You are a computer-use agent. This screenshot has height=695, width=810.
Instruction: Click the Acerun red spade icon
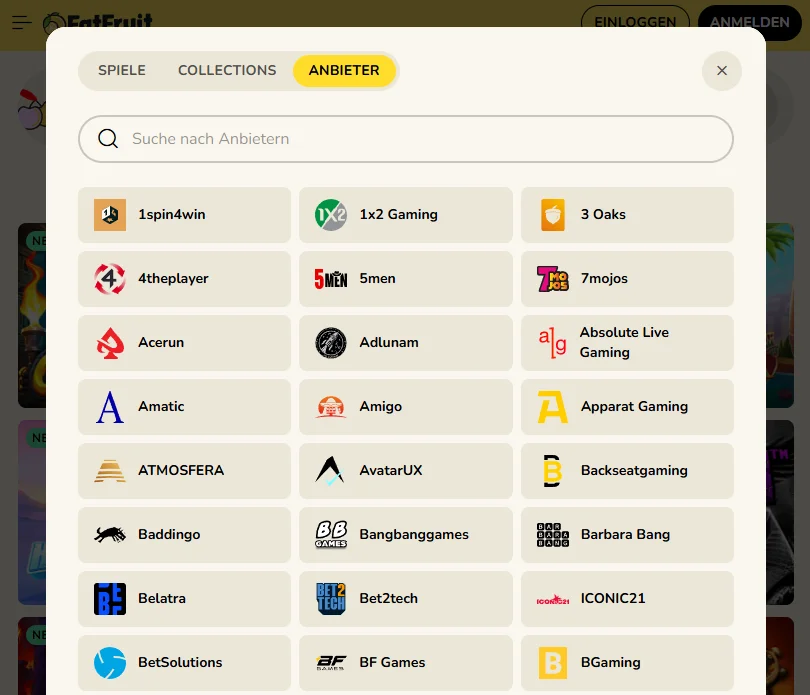(110, 343)
